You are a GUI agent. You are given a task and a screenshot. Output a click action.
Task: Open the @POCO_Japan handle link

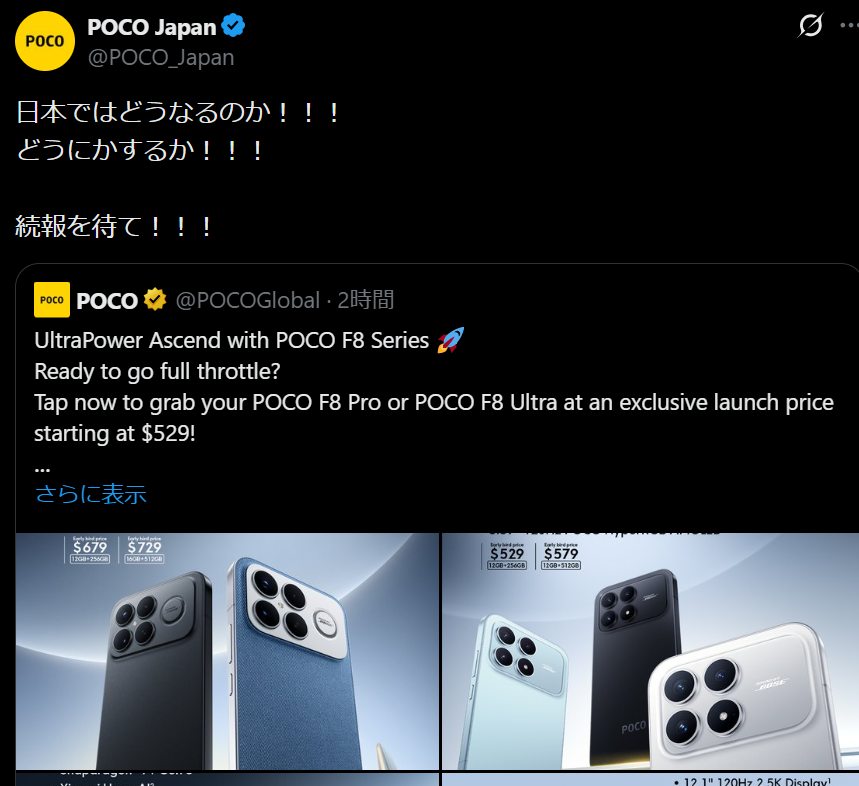coord(161,58)
